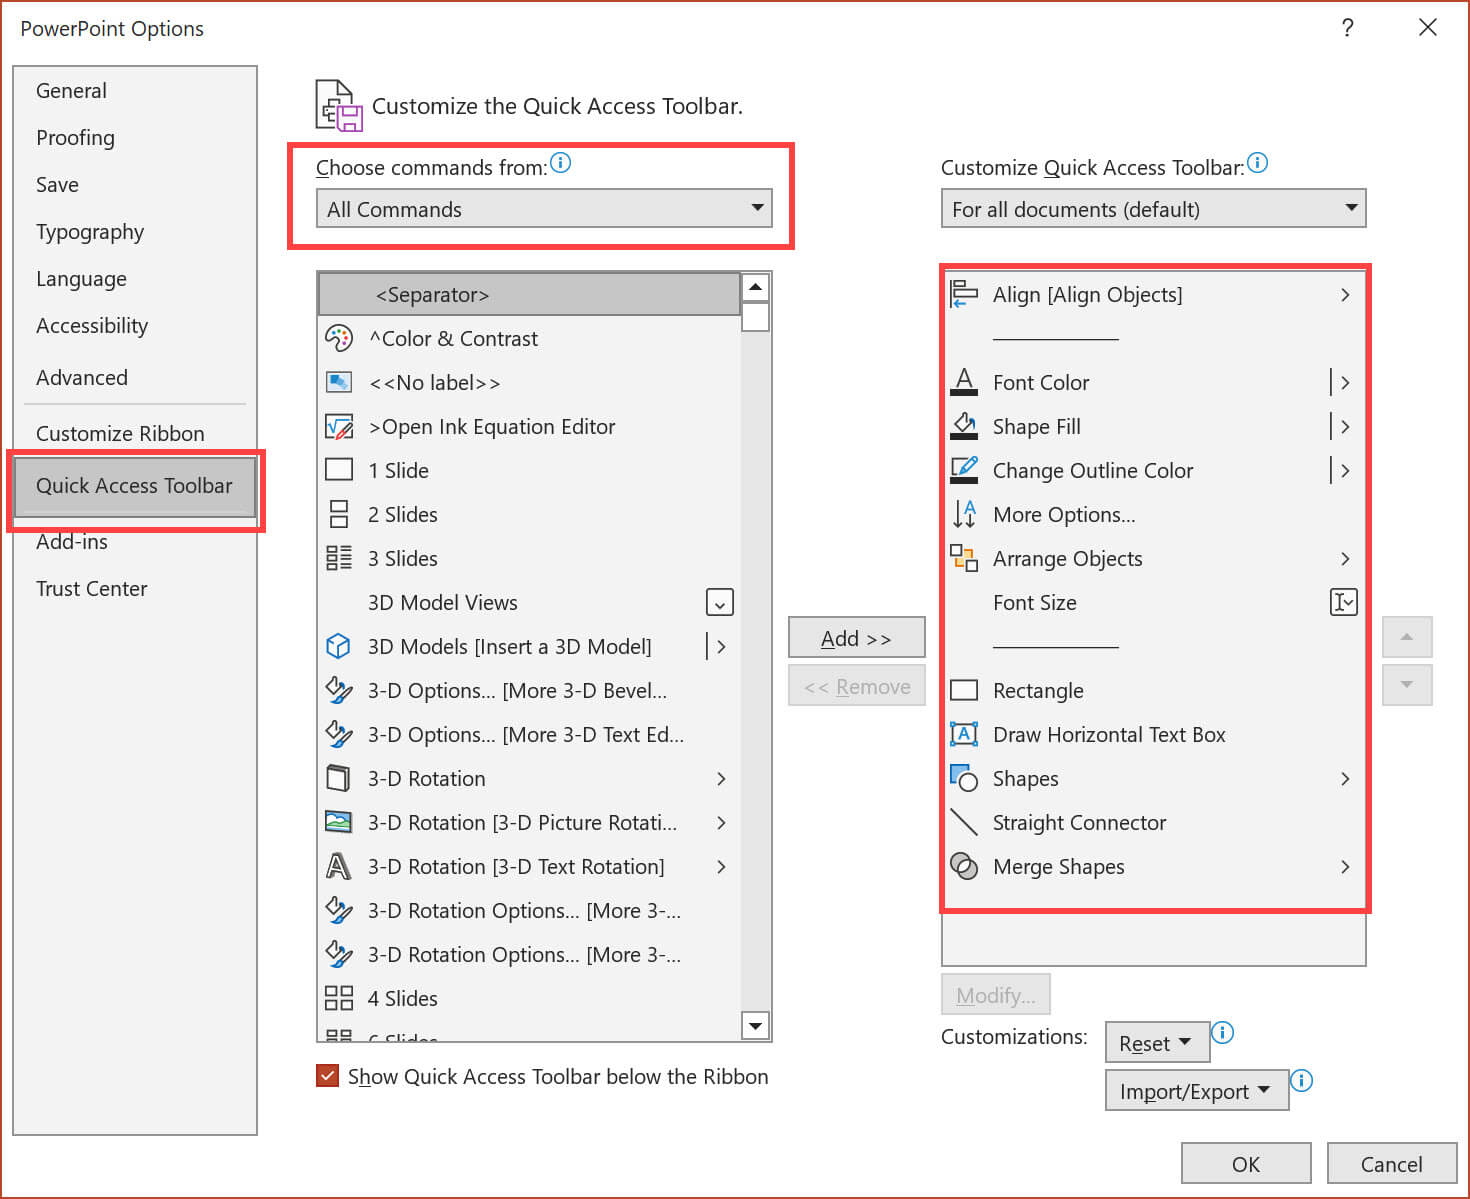
Task: Click the No label command icon
Action: [x=339, y=382]
